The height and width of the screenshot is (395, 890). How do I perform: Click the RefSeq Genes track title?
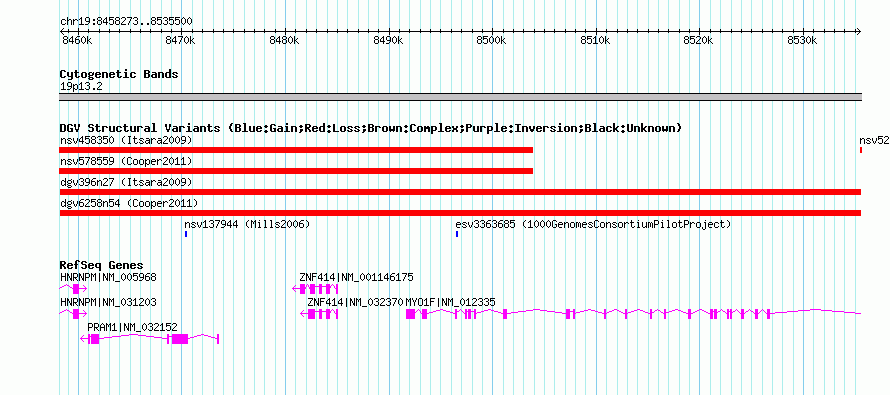[x=101, y=265]
